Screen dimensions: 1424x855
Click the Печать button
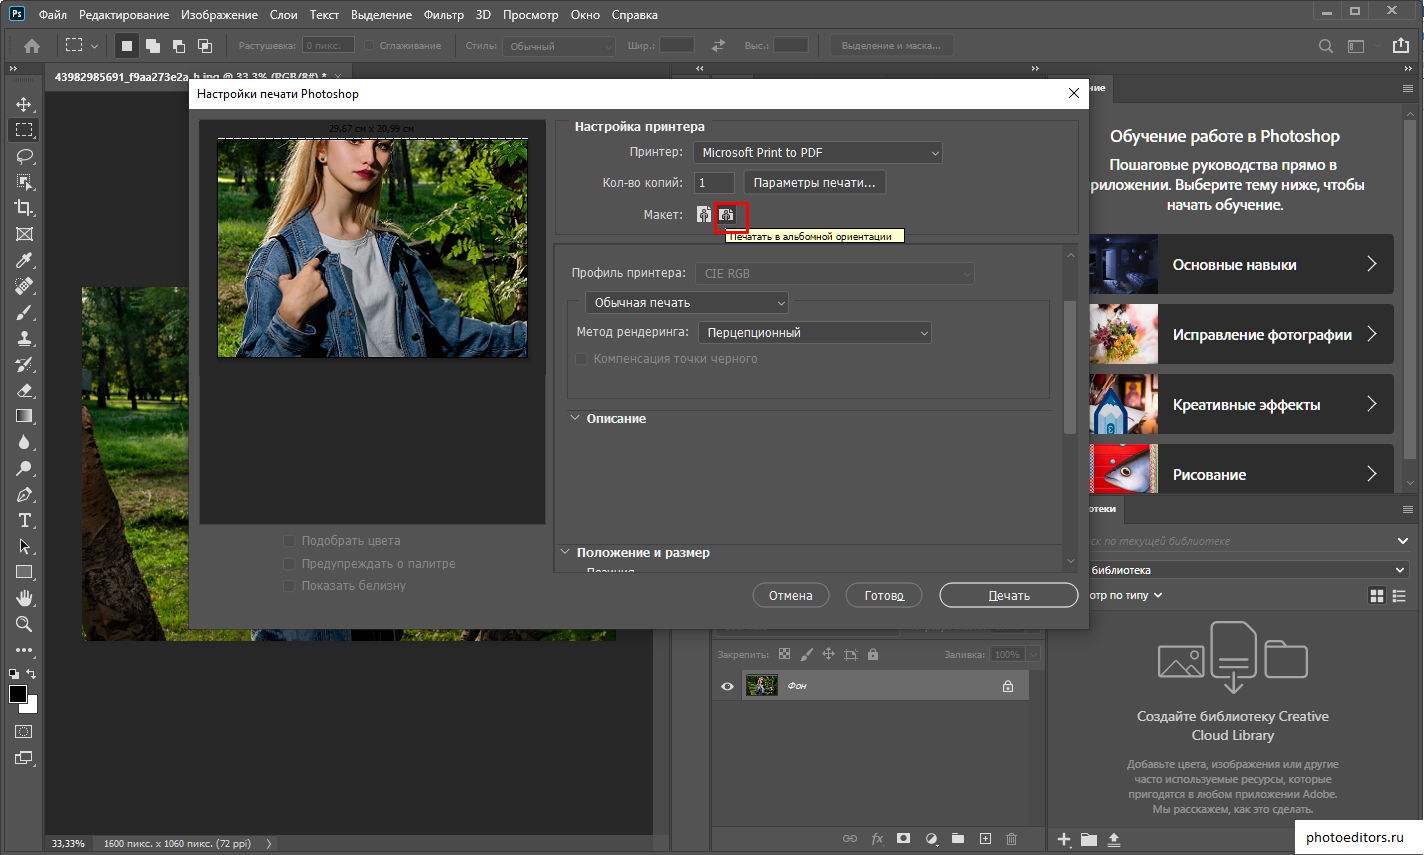click(x=1009, y=596)
